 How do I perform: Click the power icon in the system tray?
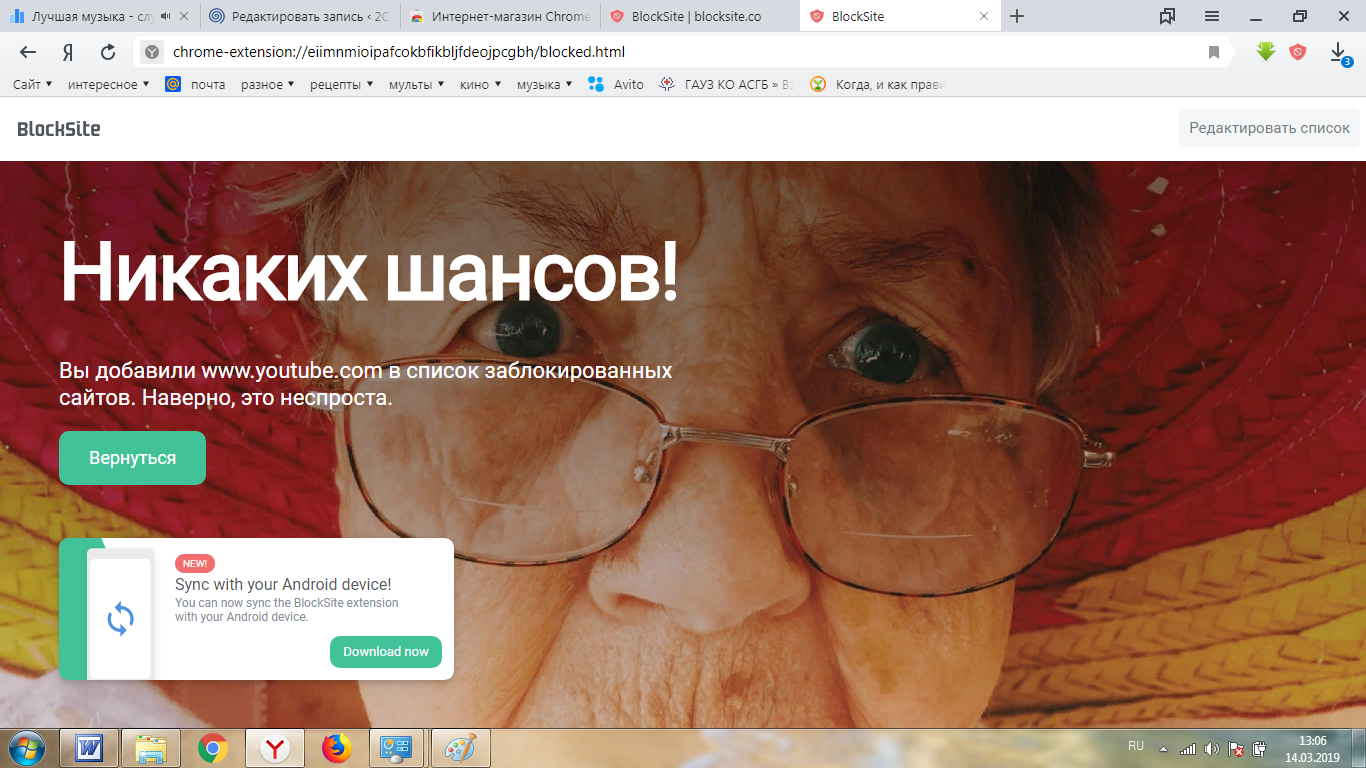pos(1260,748)
